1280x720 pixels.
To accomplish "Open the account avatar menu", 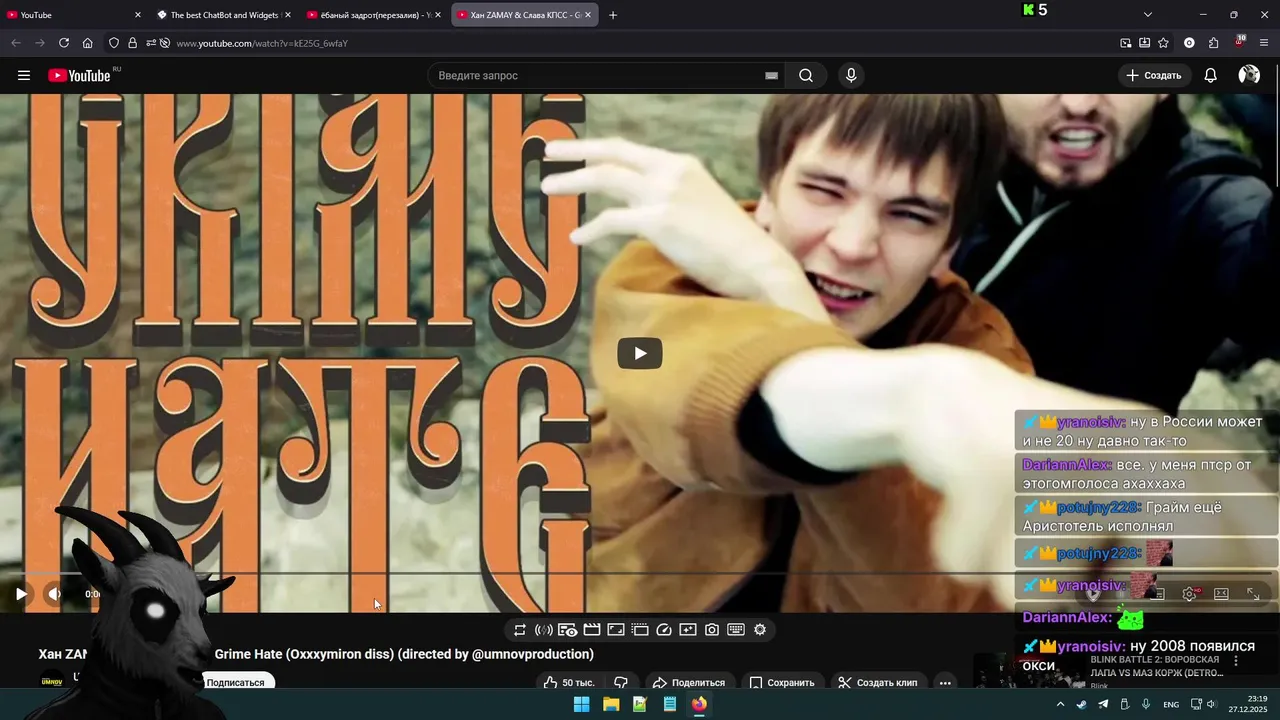I will pos(1249,75).
